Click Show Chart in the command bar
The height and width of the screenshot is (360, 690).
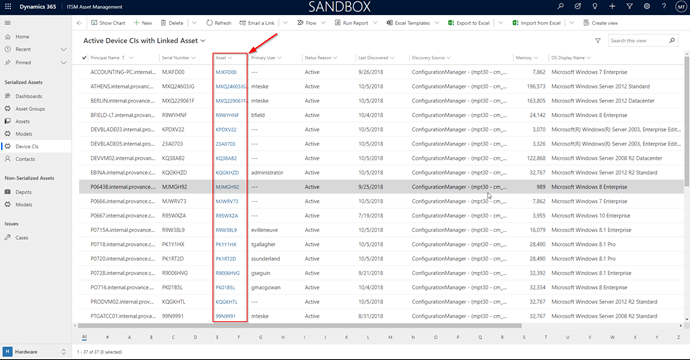click(x=108, y=23)
